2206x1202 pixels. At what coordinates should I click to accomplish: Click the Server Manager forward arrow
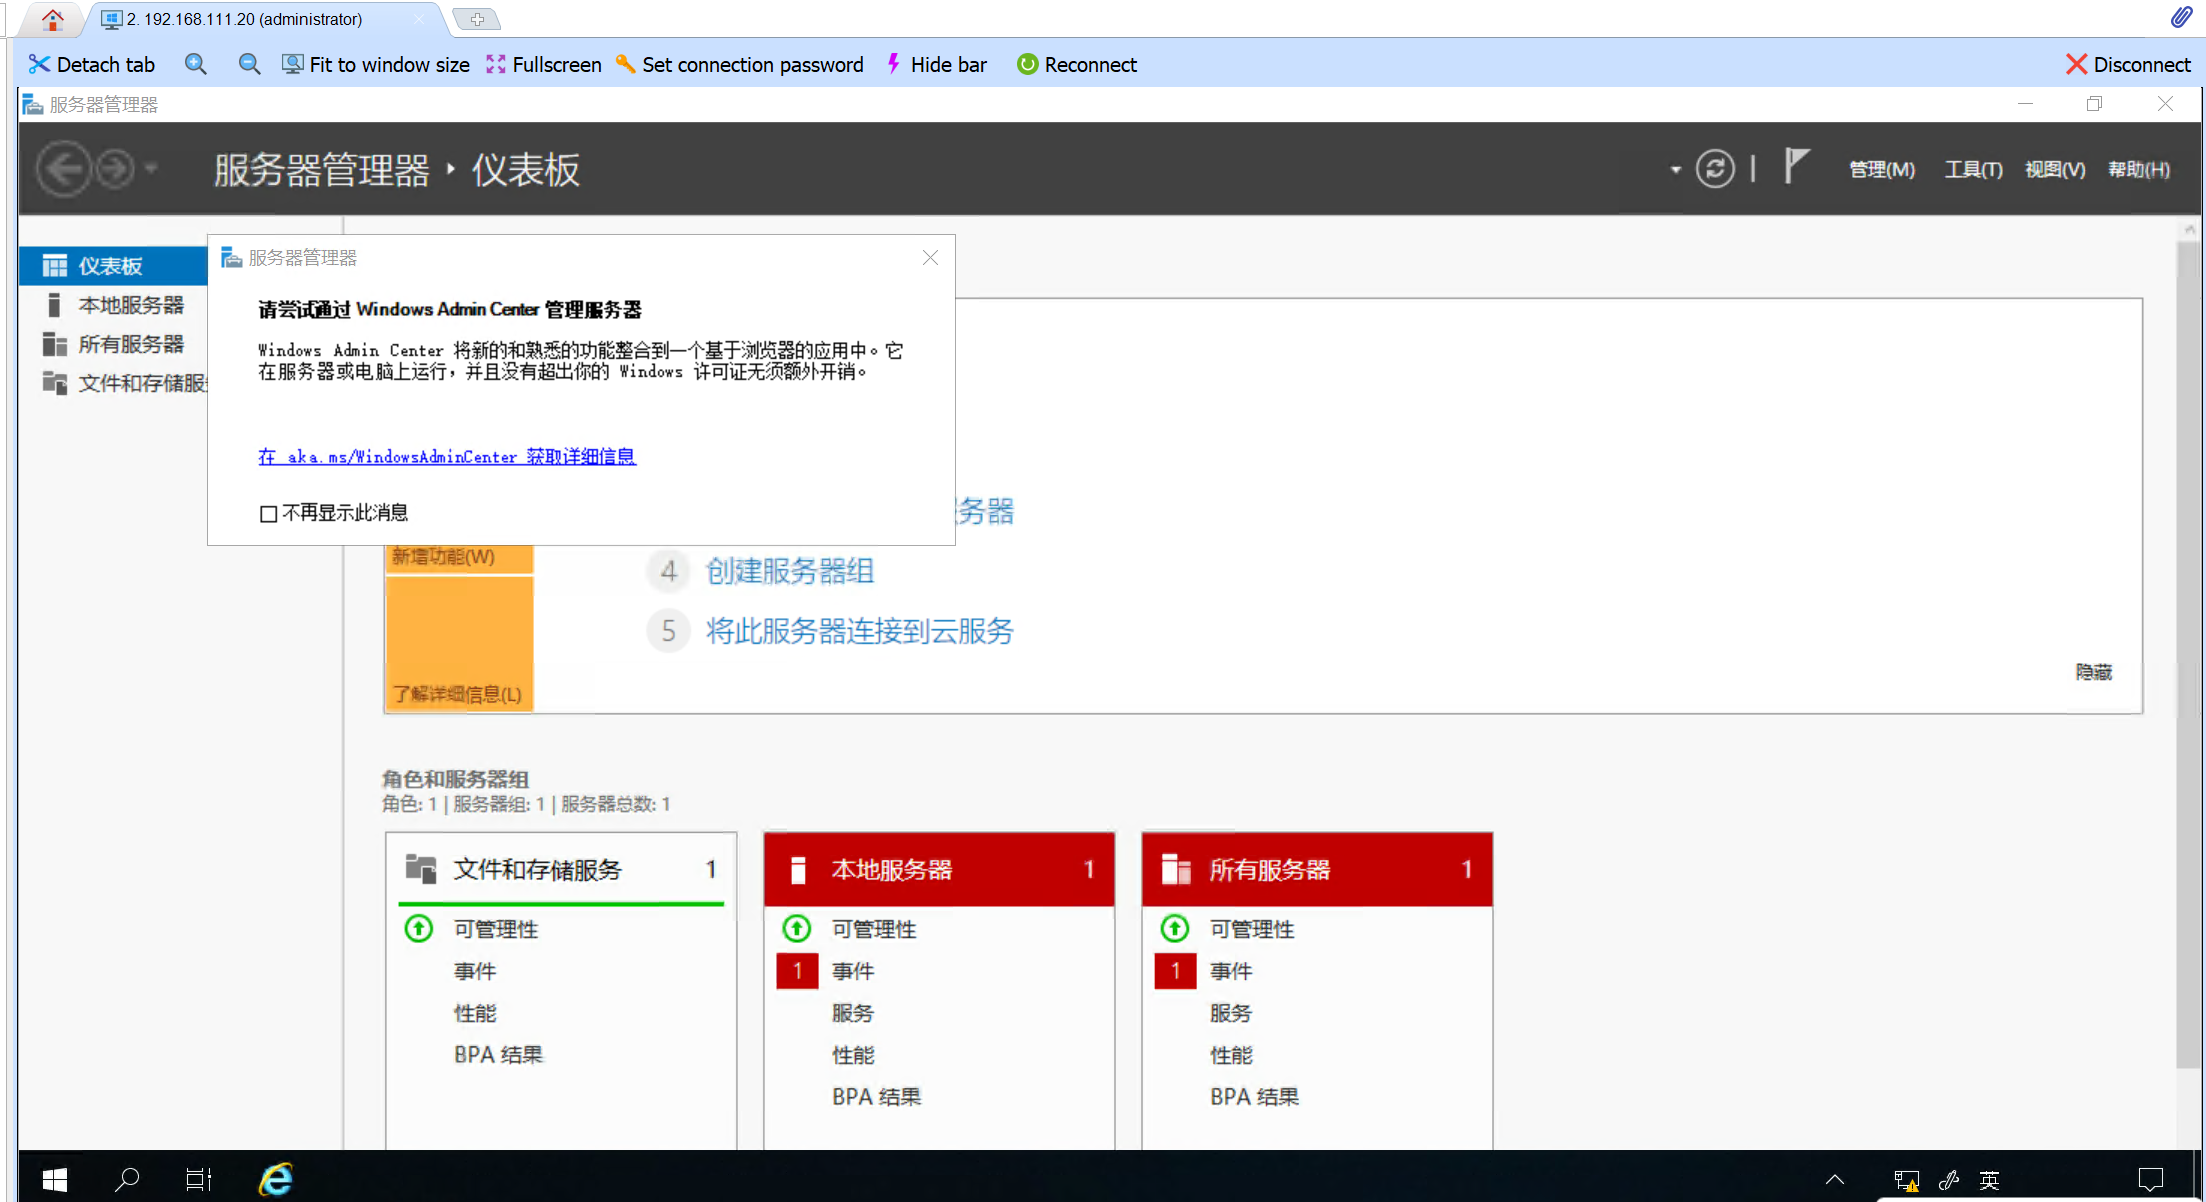point(115,169)
